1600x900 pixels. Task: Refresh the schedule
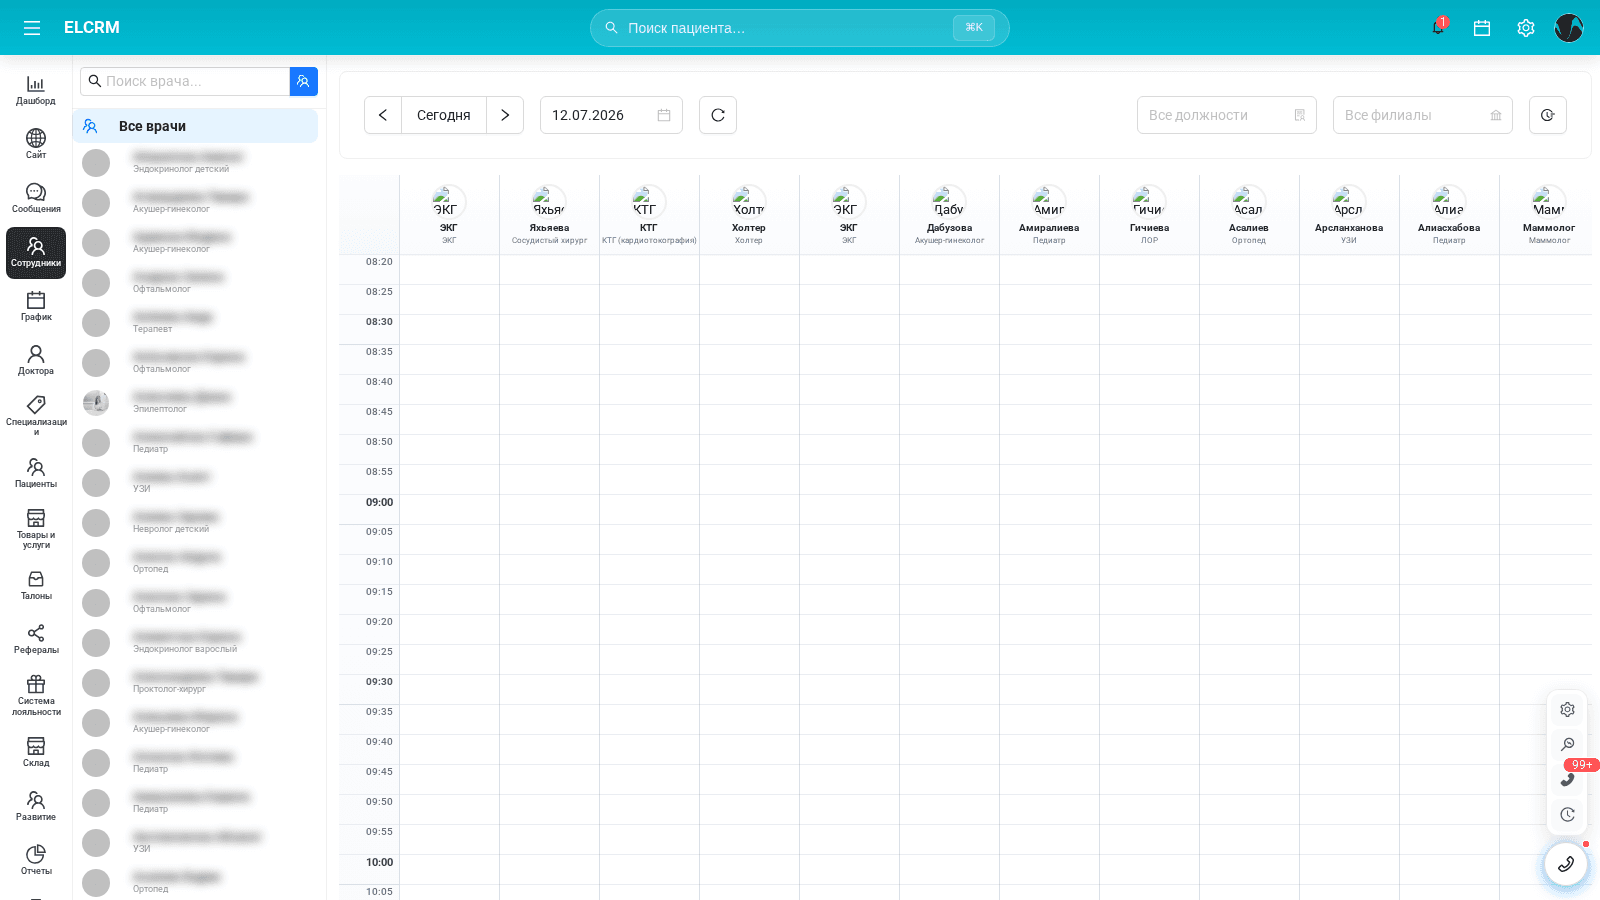click(718, 115)
